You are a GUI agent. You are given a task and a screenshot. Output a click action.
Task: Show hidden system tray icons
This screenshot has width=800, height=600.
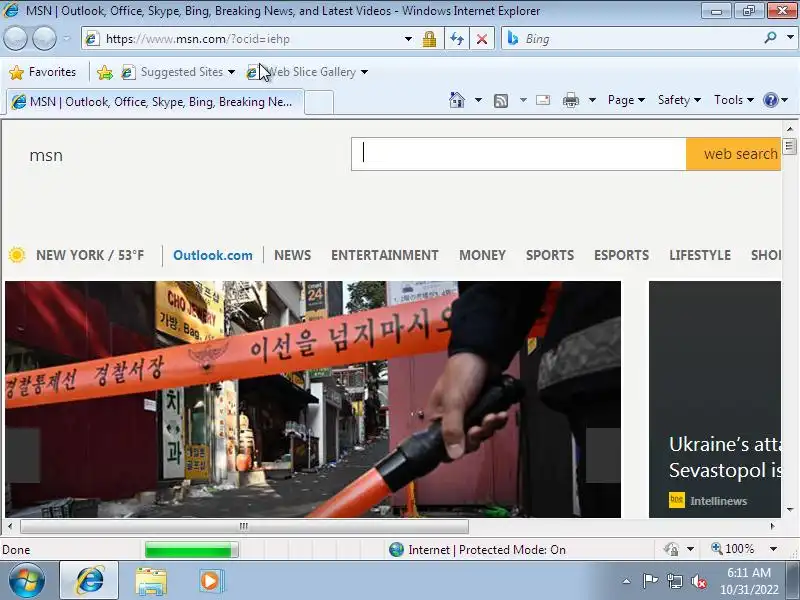point(627,581)
